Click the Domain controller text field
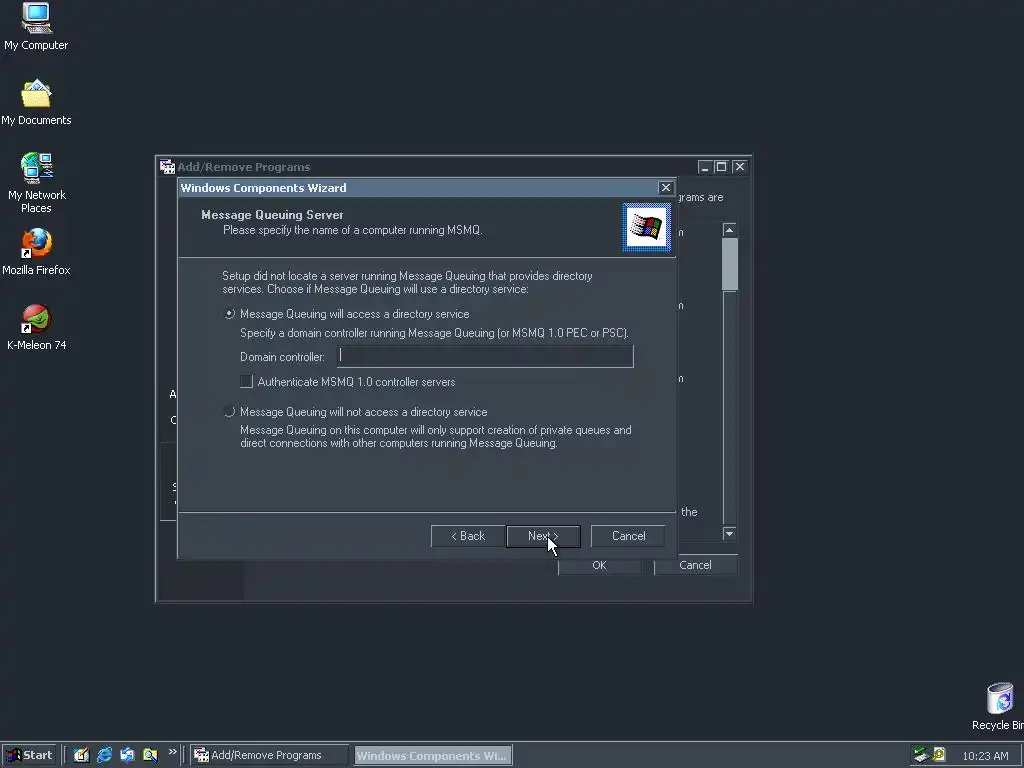Screen dimensions: 1024x768 point(485,357)
